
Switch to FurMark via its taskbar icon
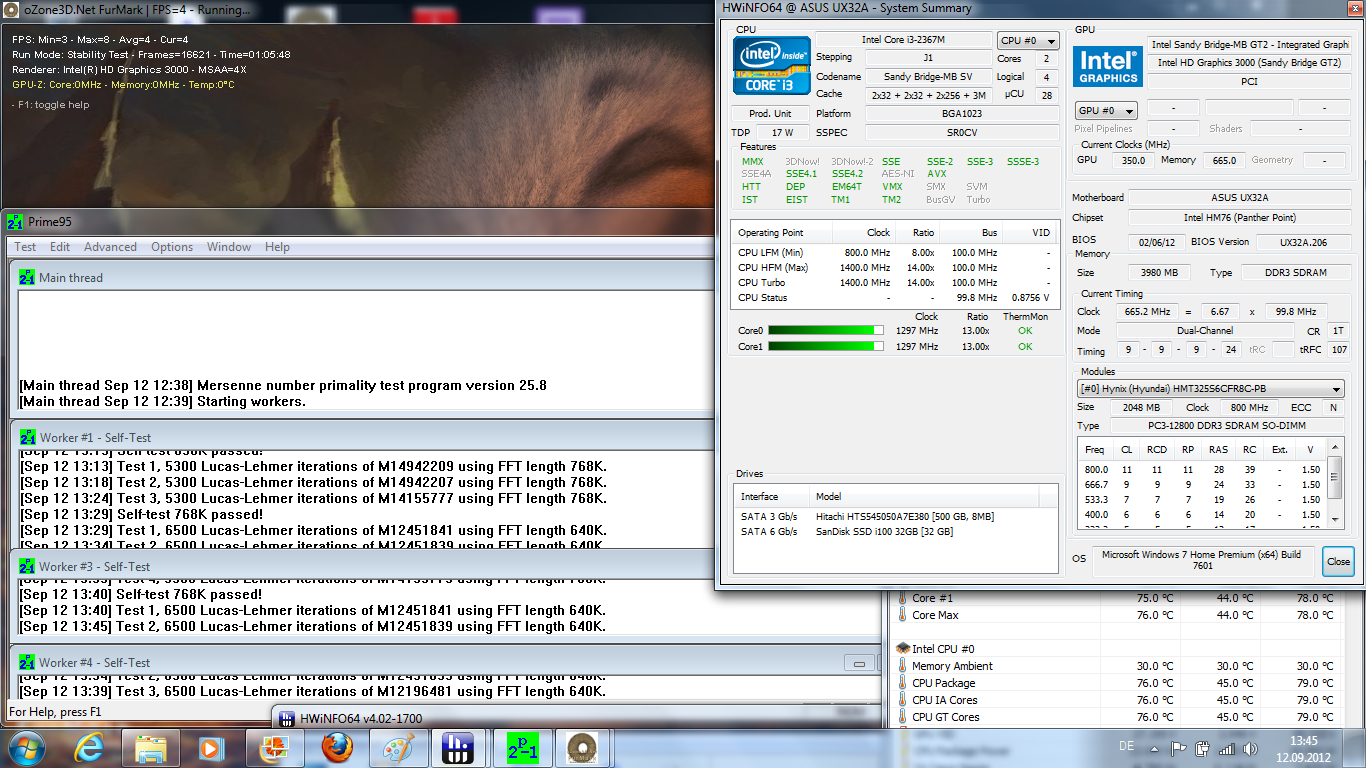(x=582, y=748)
